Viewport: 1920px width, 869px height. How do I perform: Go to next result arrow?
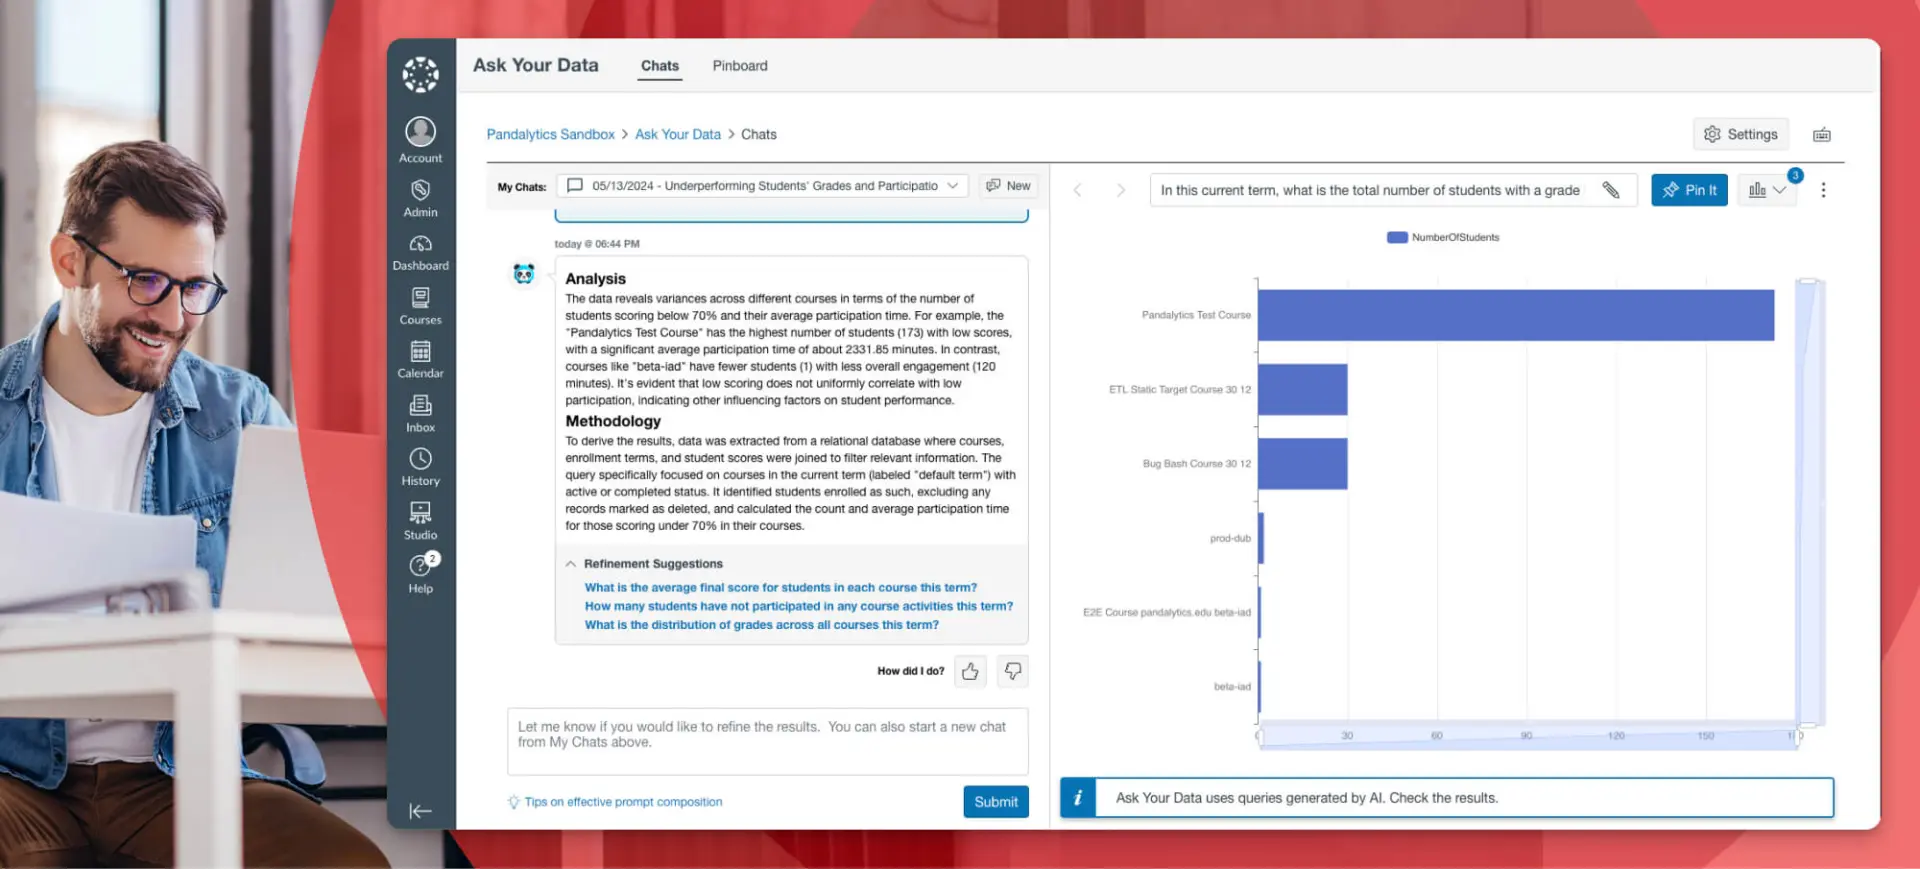click(x=1121, y=190)
